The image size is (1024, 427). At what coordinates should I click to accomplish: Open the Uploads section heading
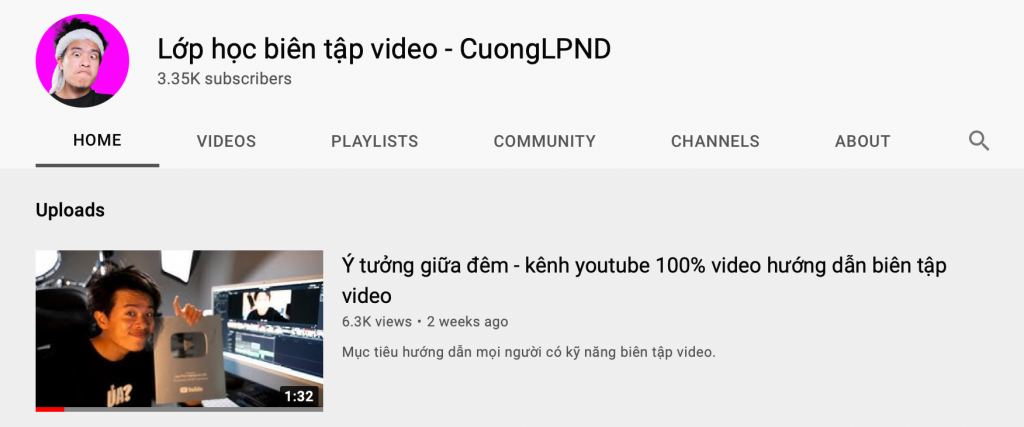pyautogui.click(x=70, y=210)
